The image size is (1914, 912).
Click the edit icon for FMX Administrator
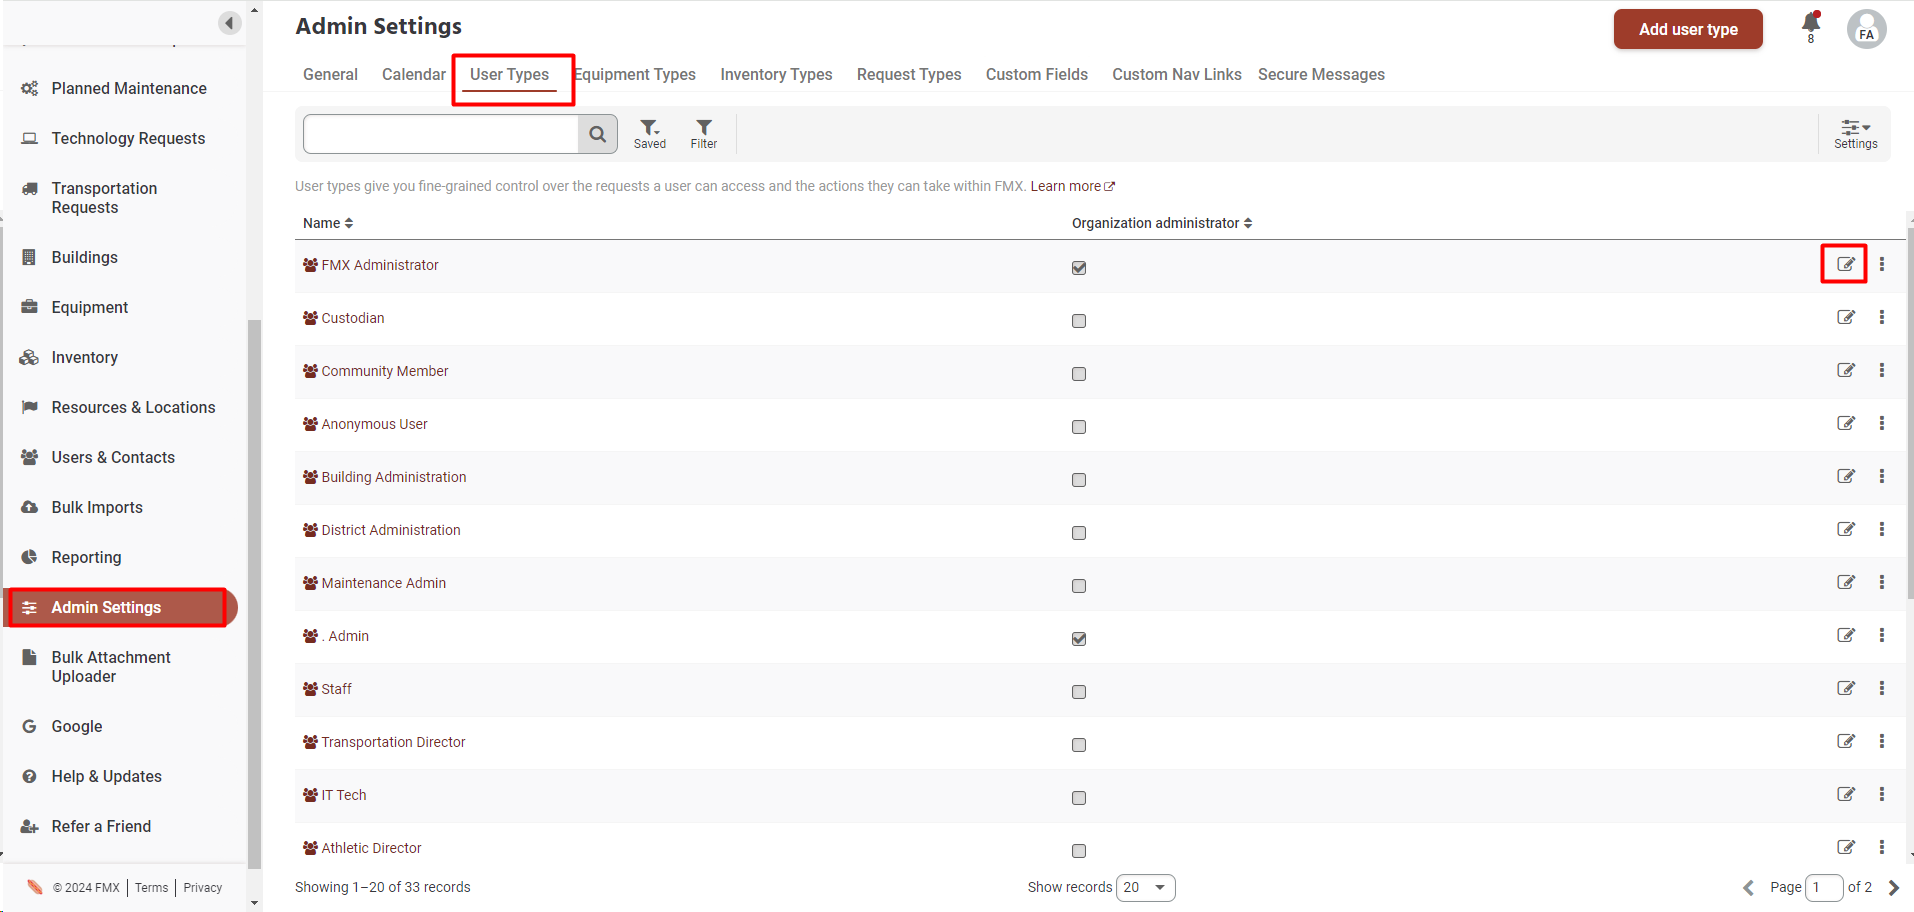[x=1845, y=265]
